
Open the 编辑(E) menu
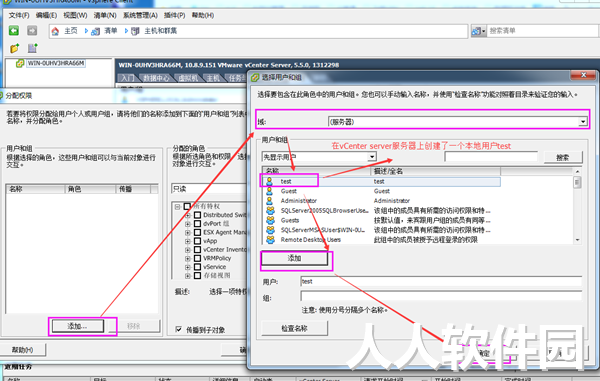[46, 15]
